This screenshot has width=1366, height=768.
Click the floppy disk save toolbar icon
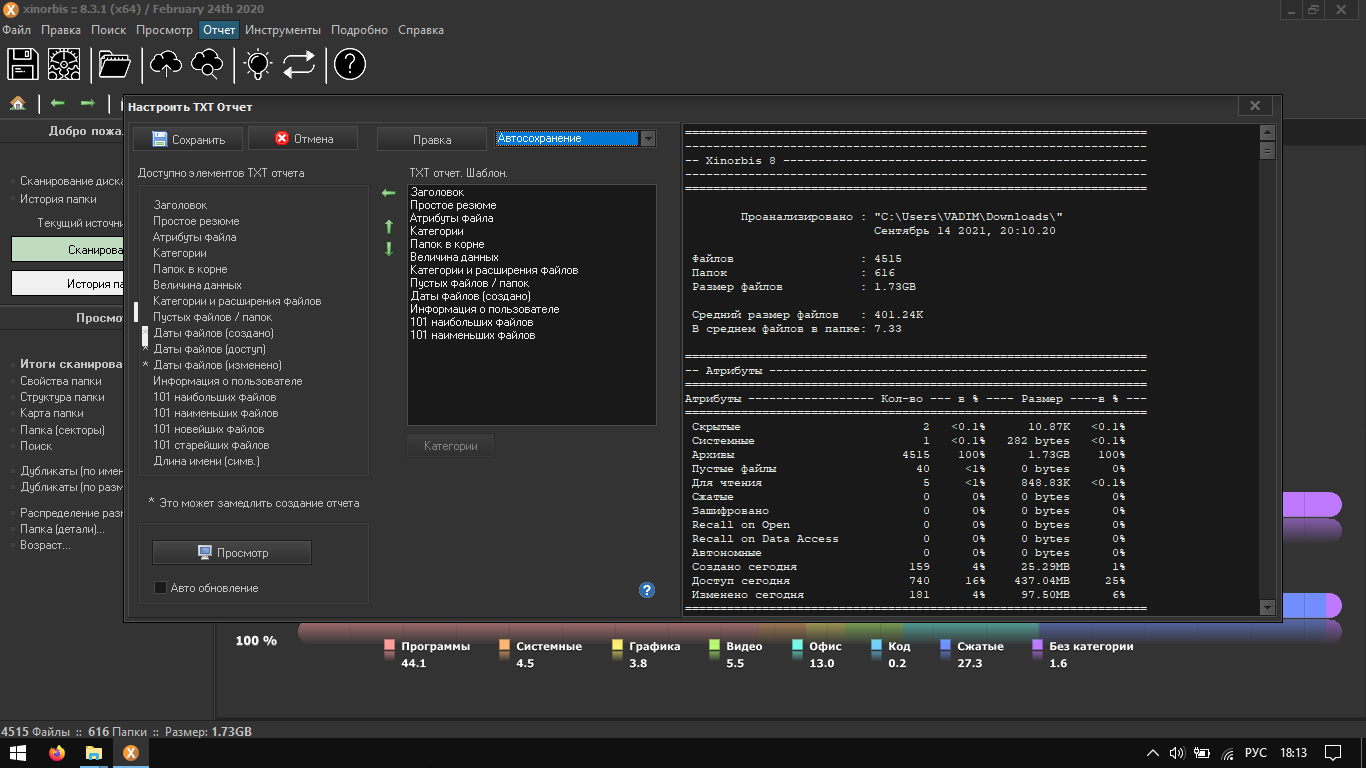(x=22, y=65)
